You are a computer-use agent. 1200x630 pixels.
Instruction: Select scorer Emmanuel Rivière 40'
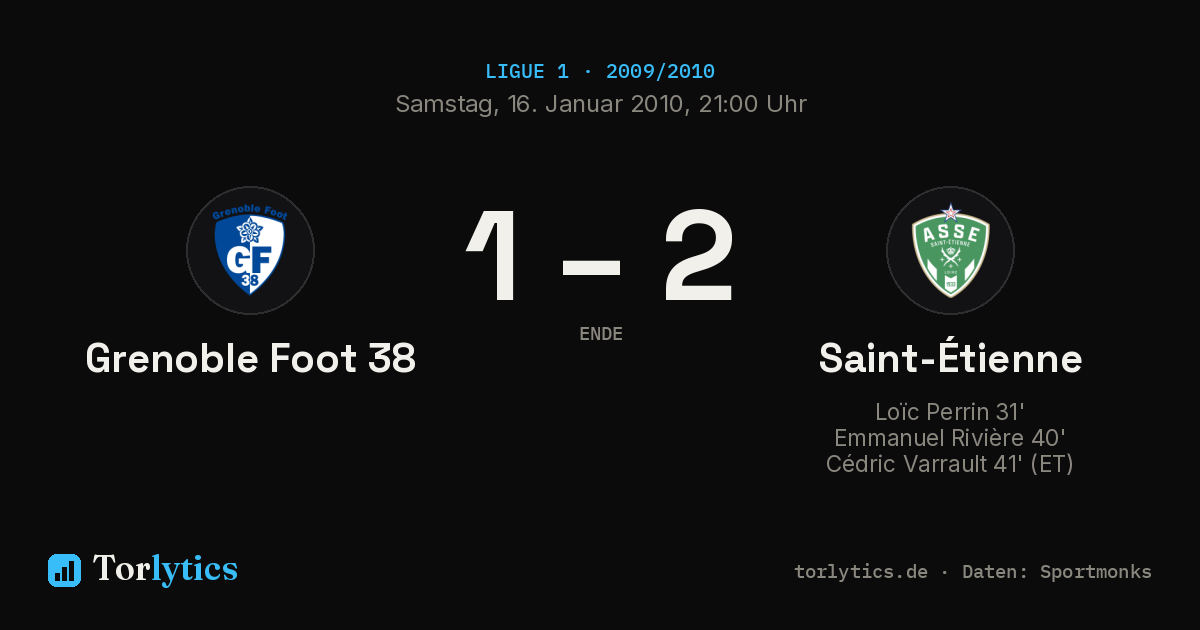click(x=950, y=438)
